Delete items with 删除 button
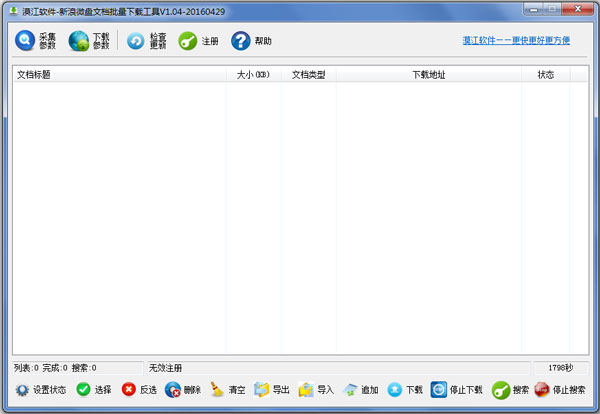This screenshot has height=414, width=600. (x=184, y=390)
